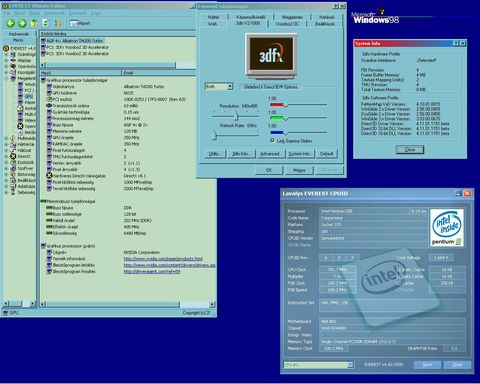Screen dimensions: 480x384
Task: Select the Biztonság tree icon
Action: coord(13,174)
